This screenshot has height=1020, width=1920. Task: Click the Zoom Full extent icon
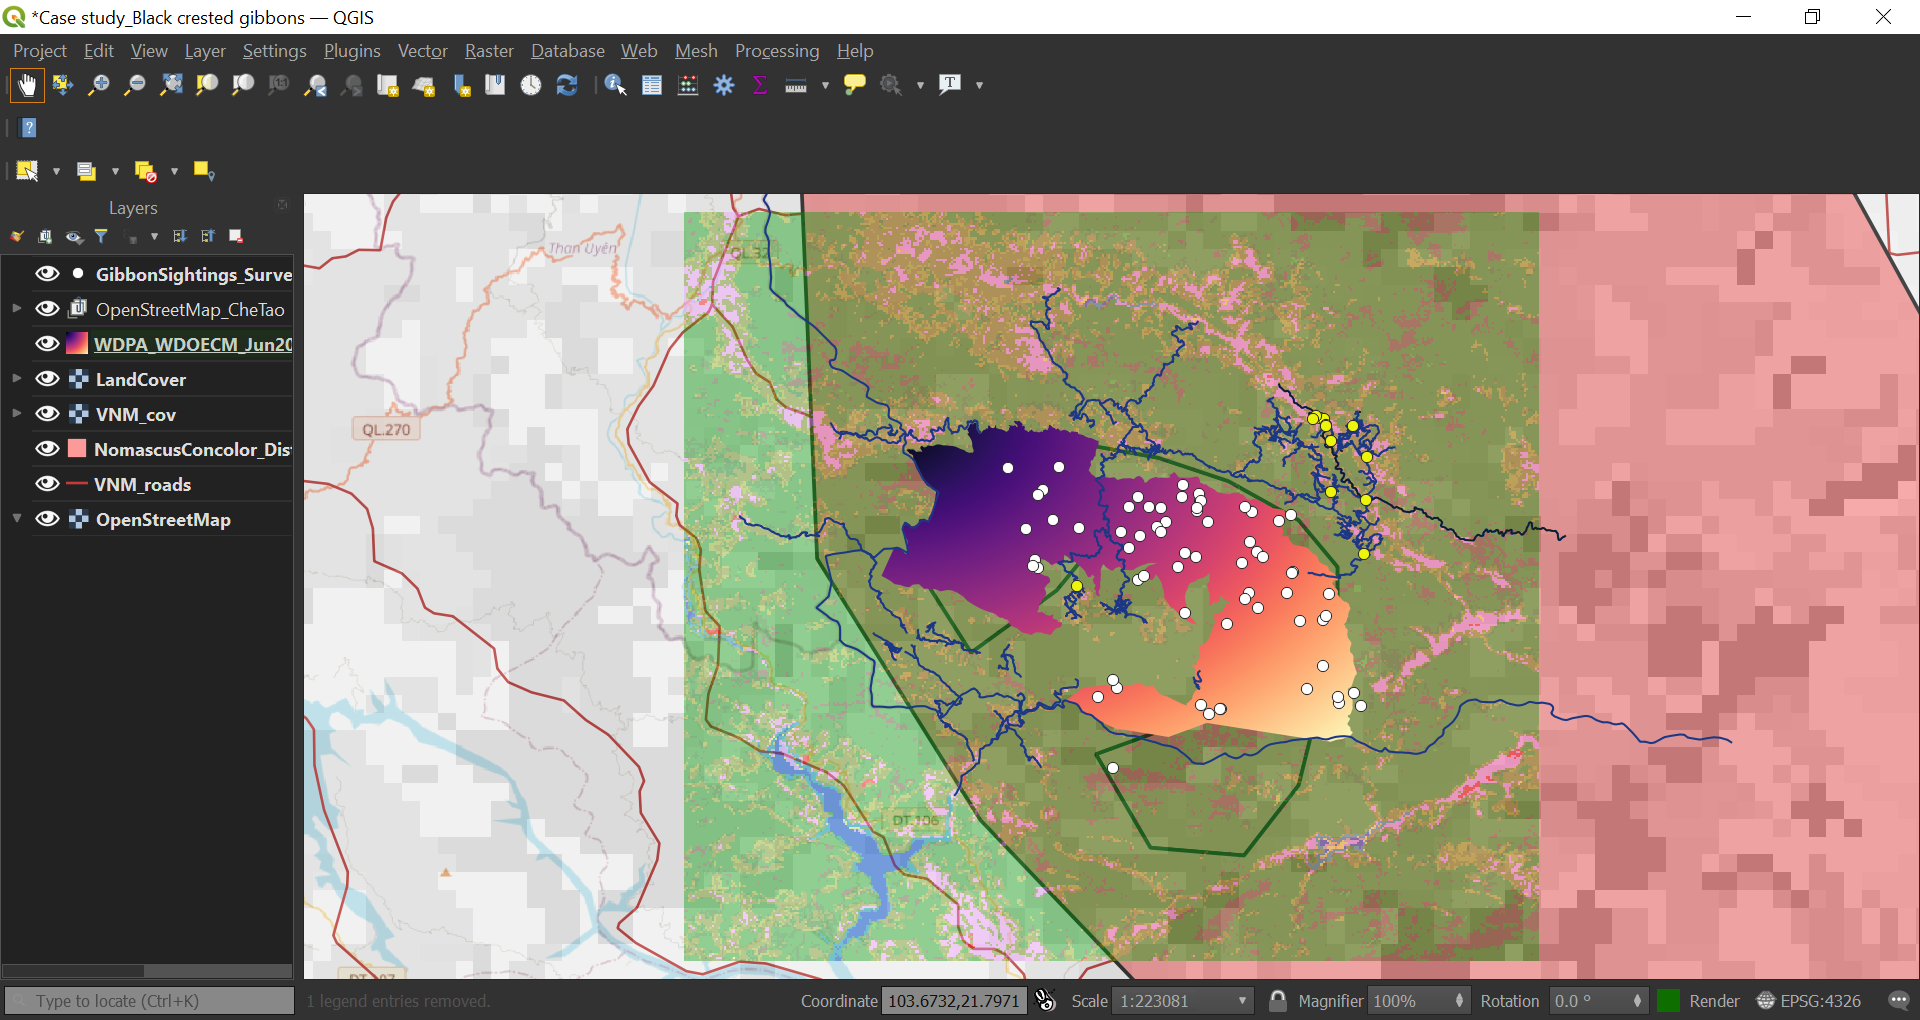tap(171, 86)
